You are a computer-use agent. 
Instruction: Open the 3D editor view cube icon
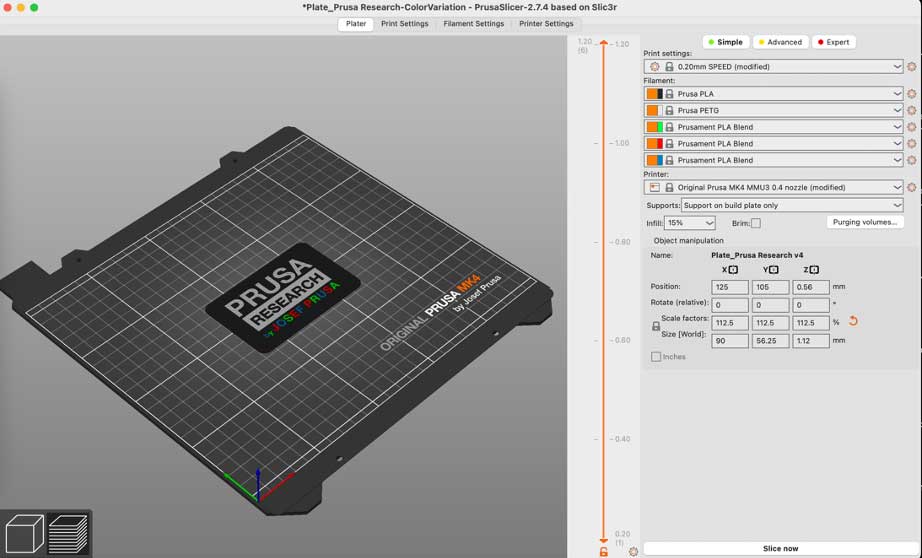click(x=24, y=533)
